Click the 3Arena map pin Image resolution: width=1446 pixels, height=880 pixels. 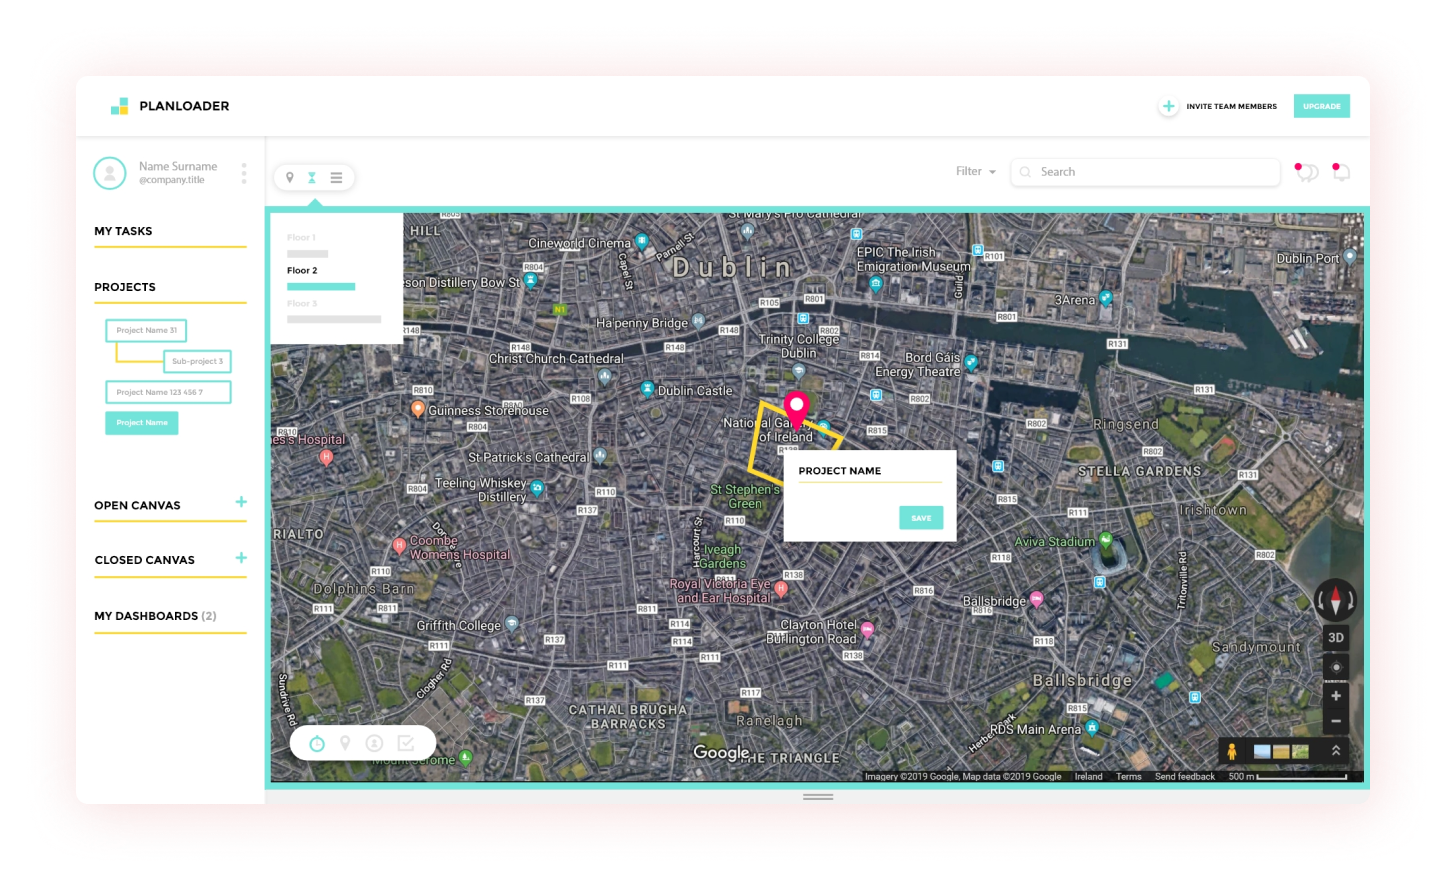[x=1106, y=298]
